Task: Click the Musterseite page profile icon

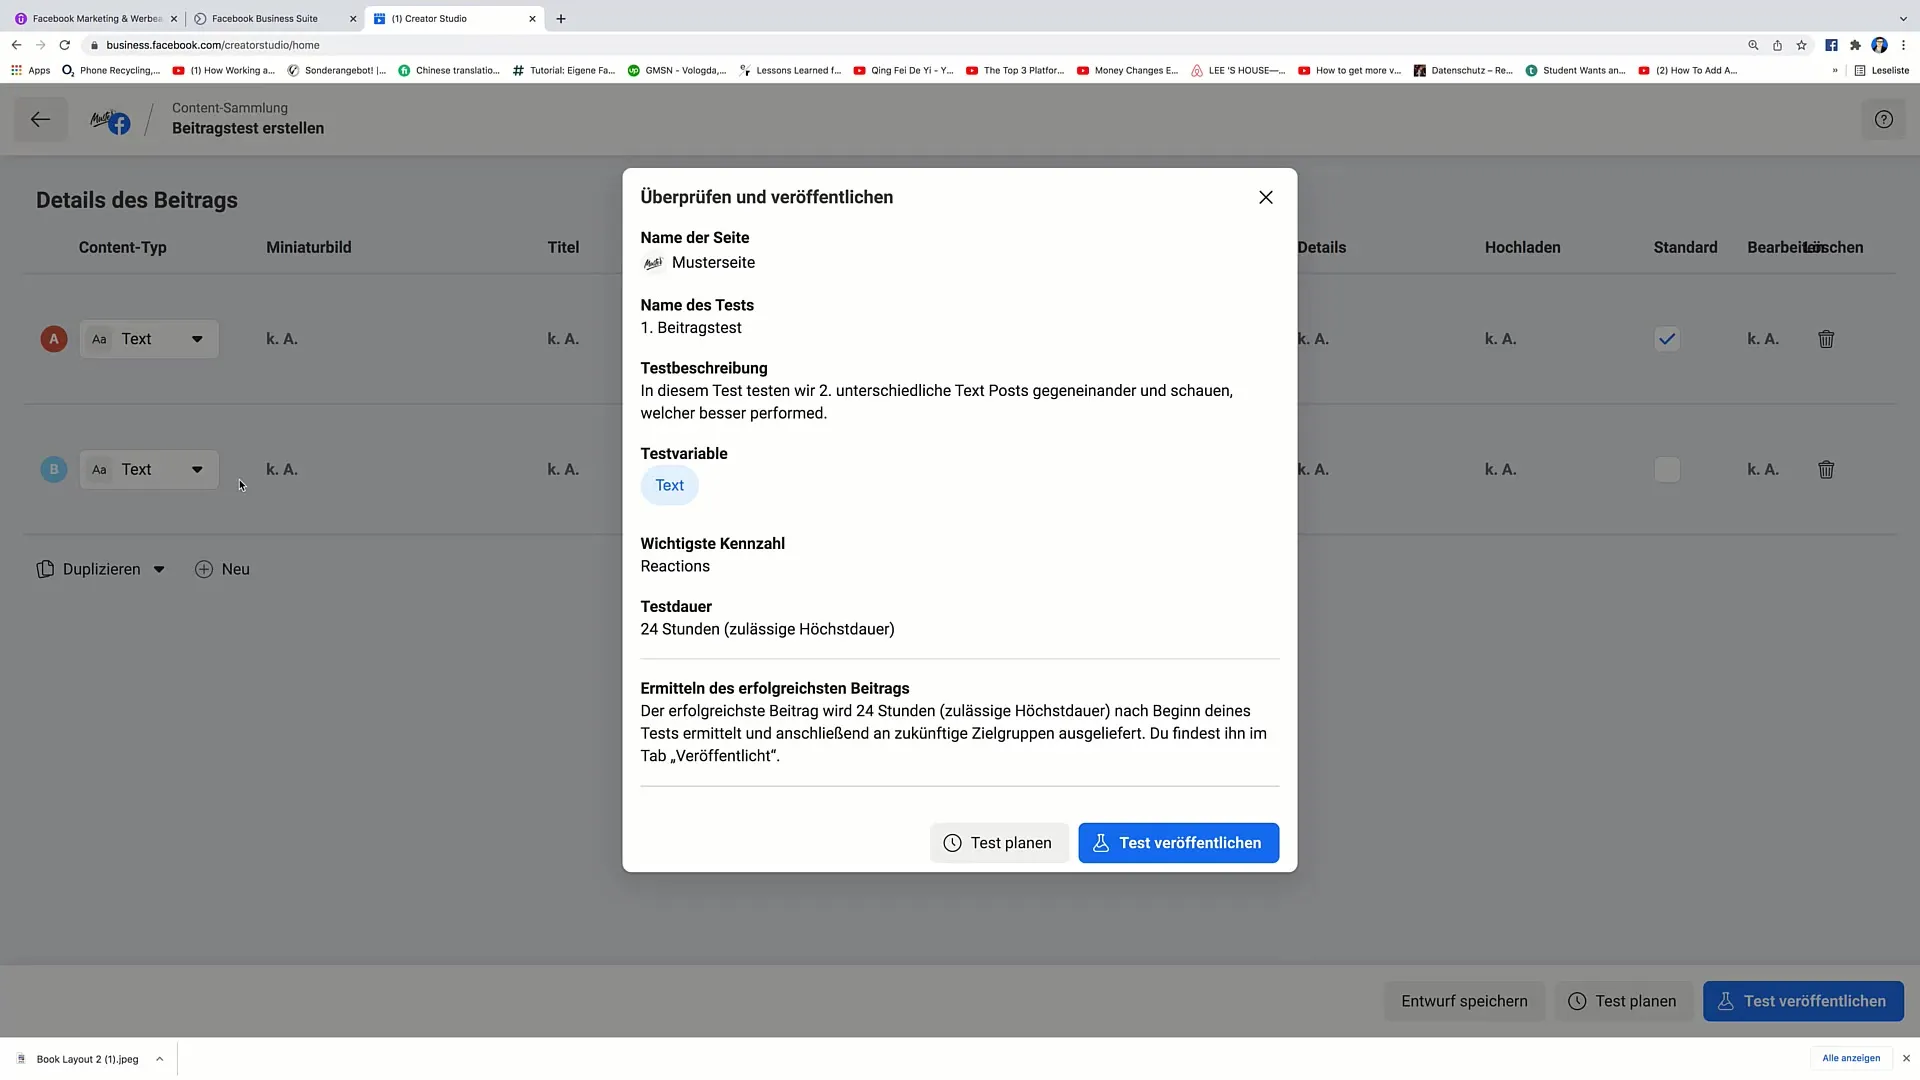Action: click(653, 261)
